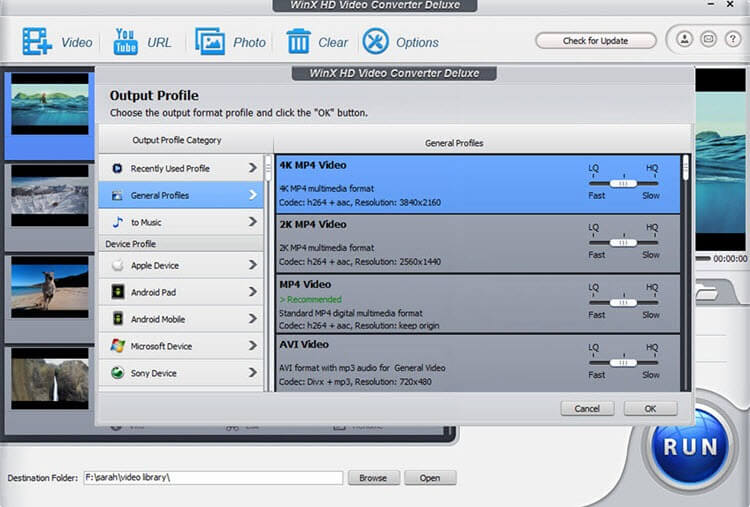The height and width of the screenshot is (507, 750).
Task: Expand Android Pad arrow
Action: (x=253, y=291)
